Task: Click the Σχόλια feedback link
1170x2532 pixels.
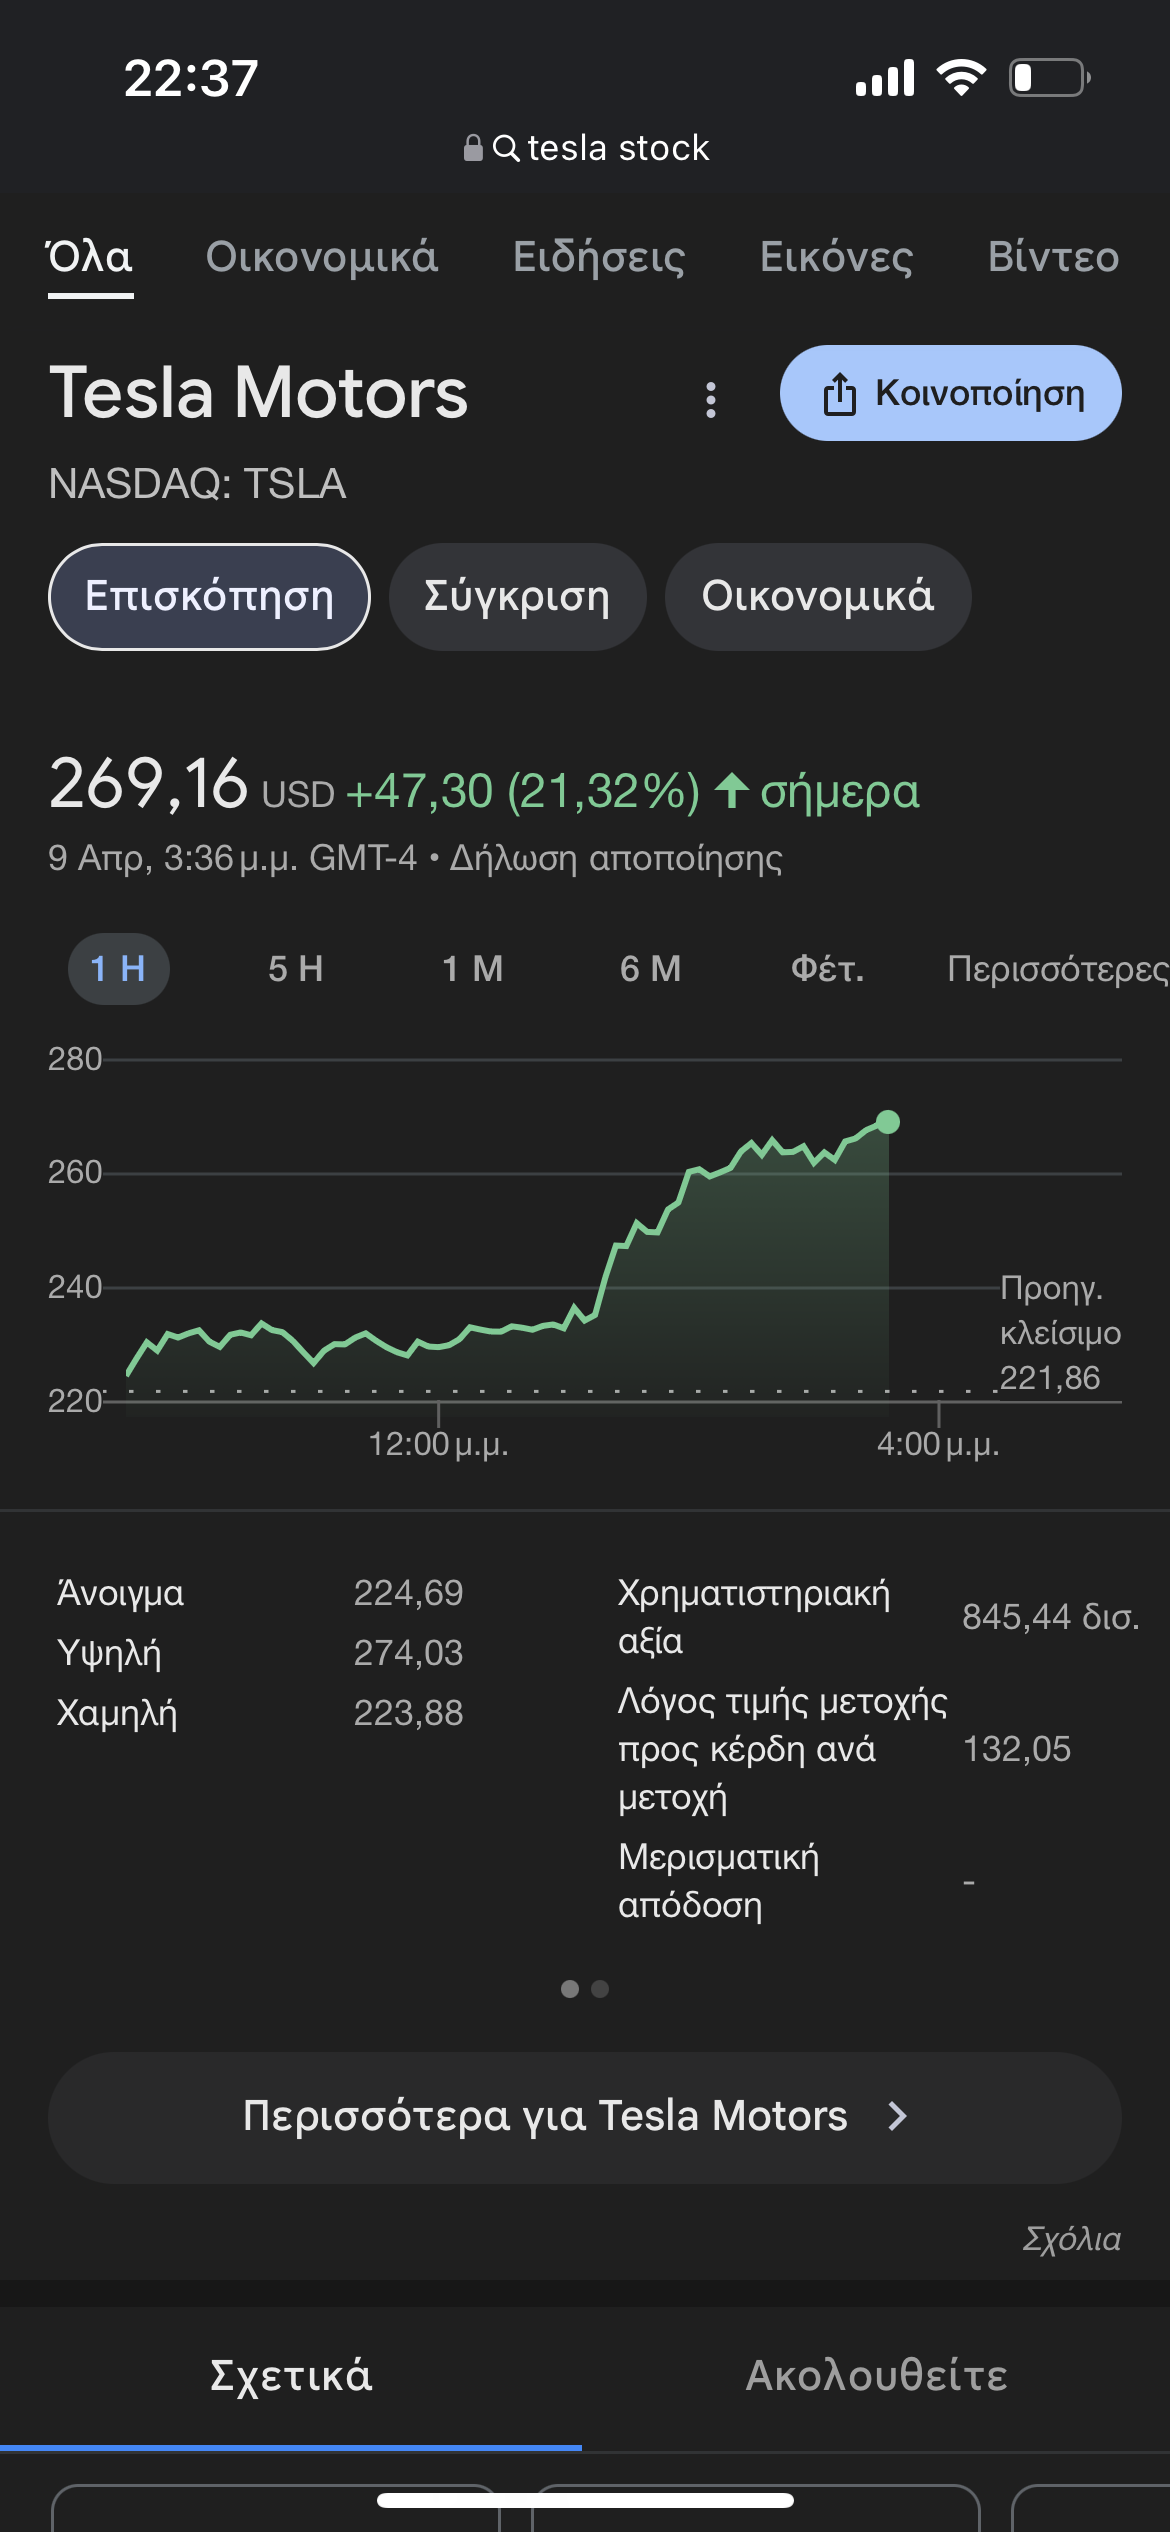Action: (x=1071, y=2239)
